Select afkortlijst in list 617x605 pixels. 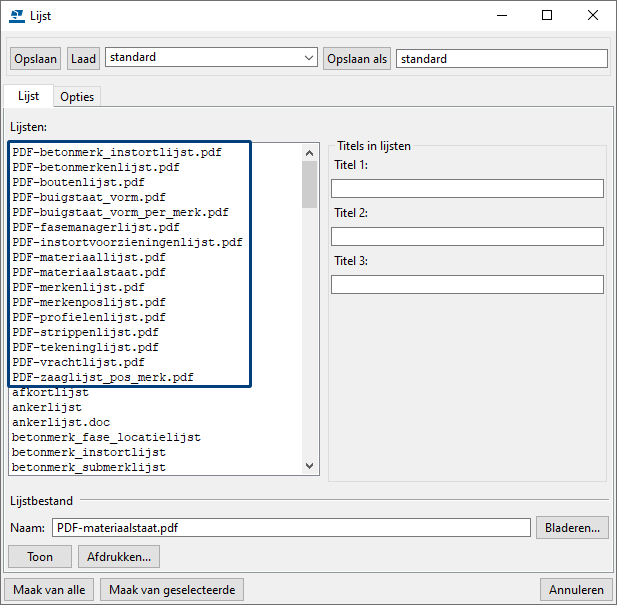pos(50,392)
